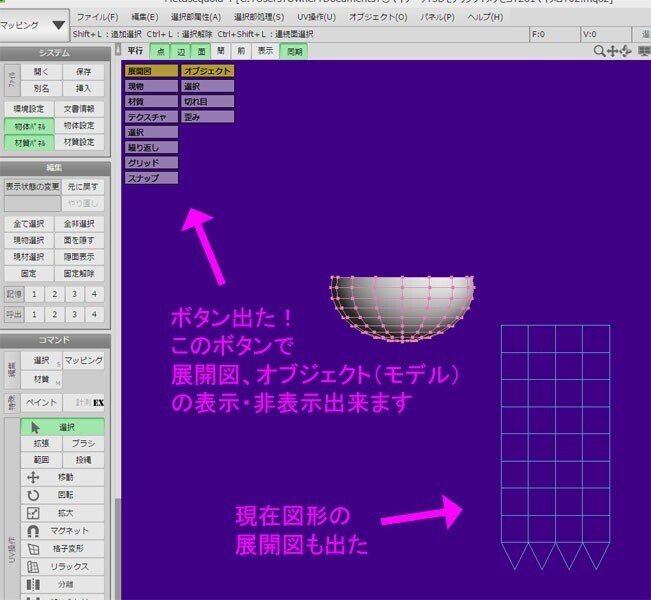This screenshot has height=600, width=651.
Task: Open the パネル(P) menu
Action: pos(437,17)
